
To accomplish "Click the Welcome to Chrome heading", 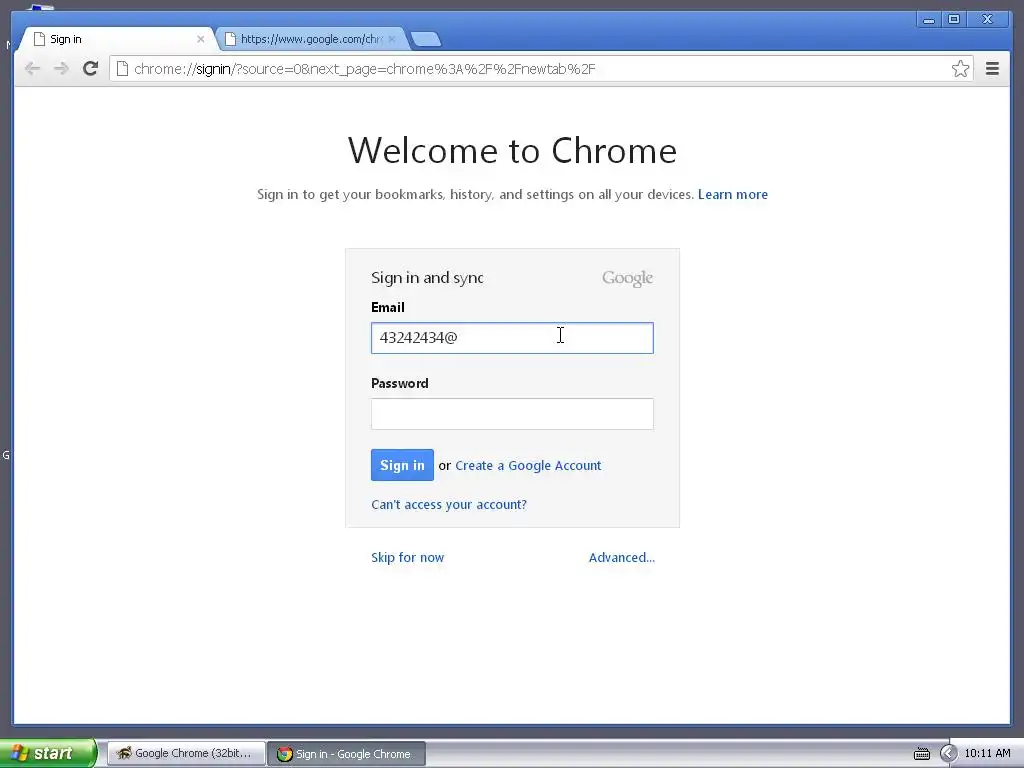I will (x=512, y=151).
